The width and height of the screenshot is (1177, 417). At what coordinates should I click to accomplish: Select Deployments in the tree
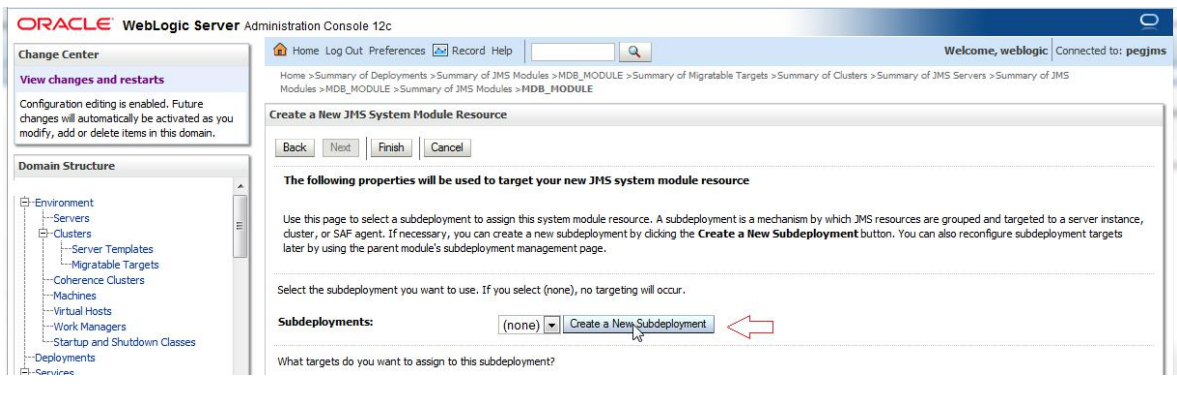pos(65,358)
